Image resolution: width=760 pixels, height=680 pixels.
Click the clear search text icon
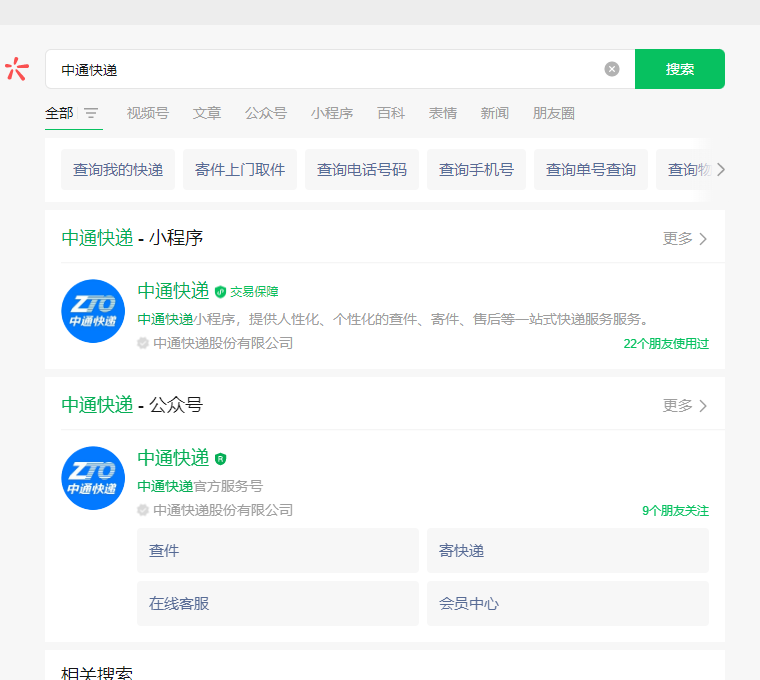click(x=612, y=69)
